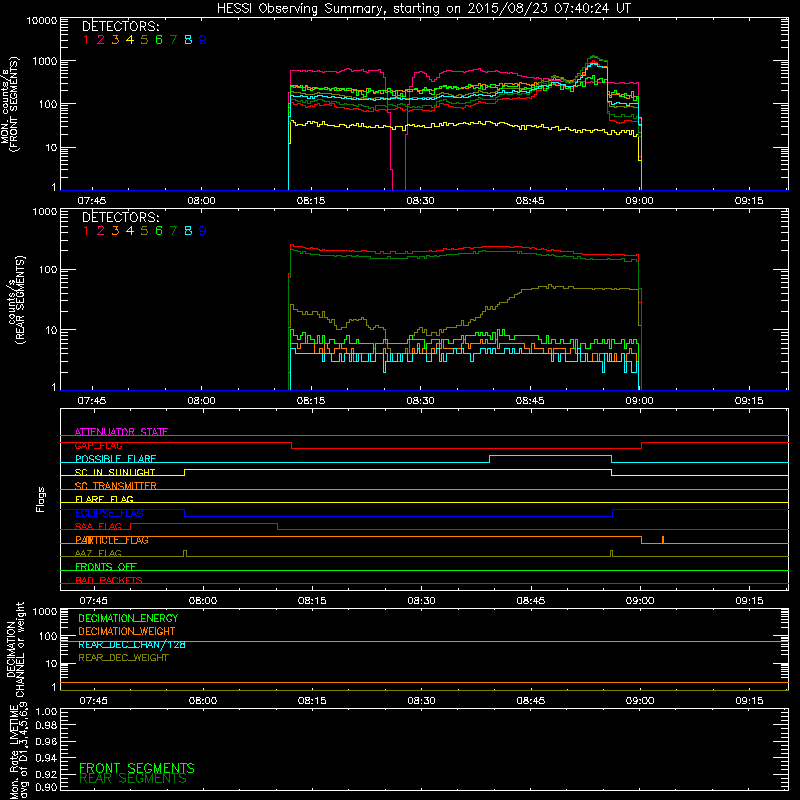Click the Flags y-axis title
Screen dimensions: 800x800
41,499
